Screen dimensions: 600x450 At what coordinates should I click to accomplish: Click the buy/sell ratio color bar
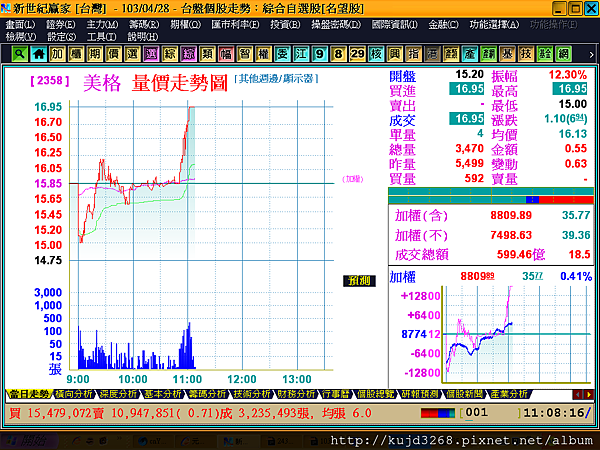[491, 199]
